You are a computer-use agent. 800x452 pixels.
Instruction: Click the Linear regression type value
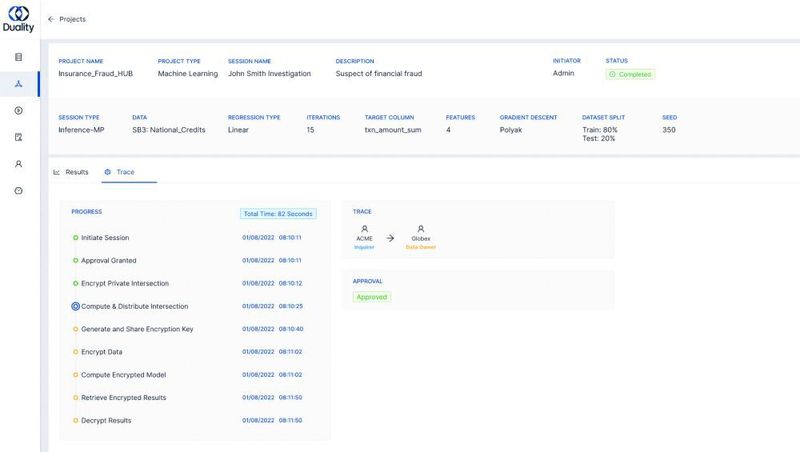click(x=238, y=130)
